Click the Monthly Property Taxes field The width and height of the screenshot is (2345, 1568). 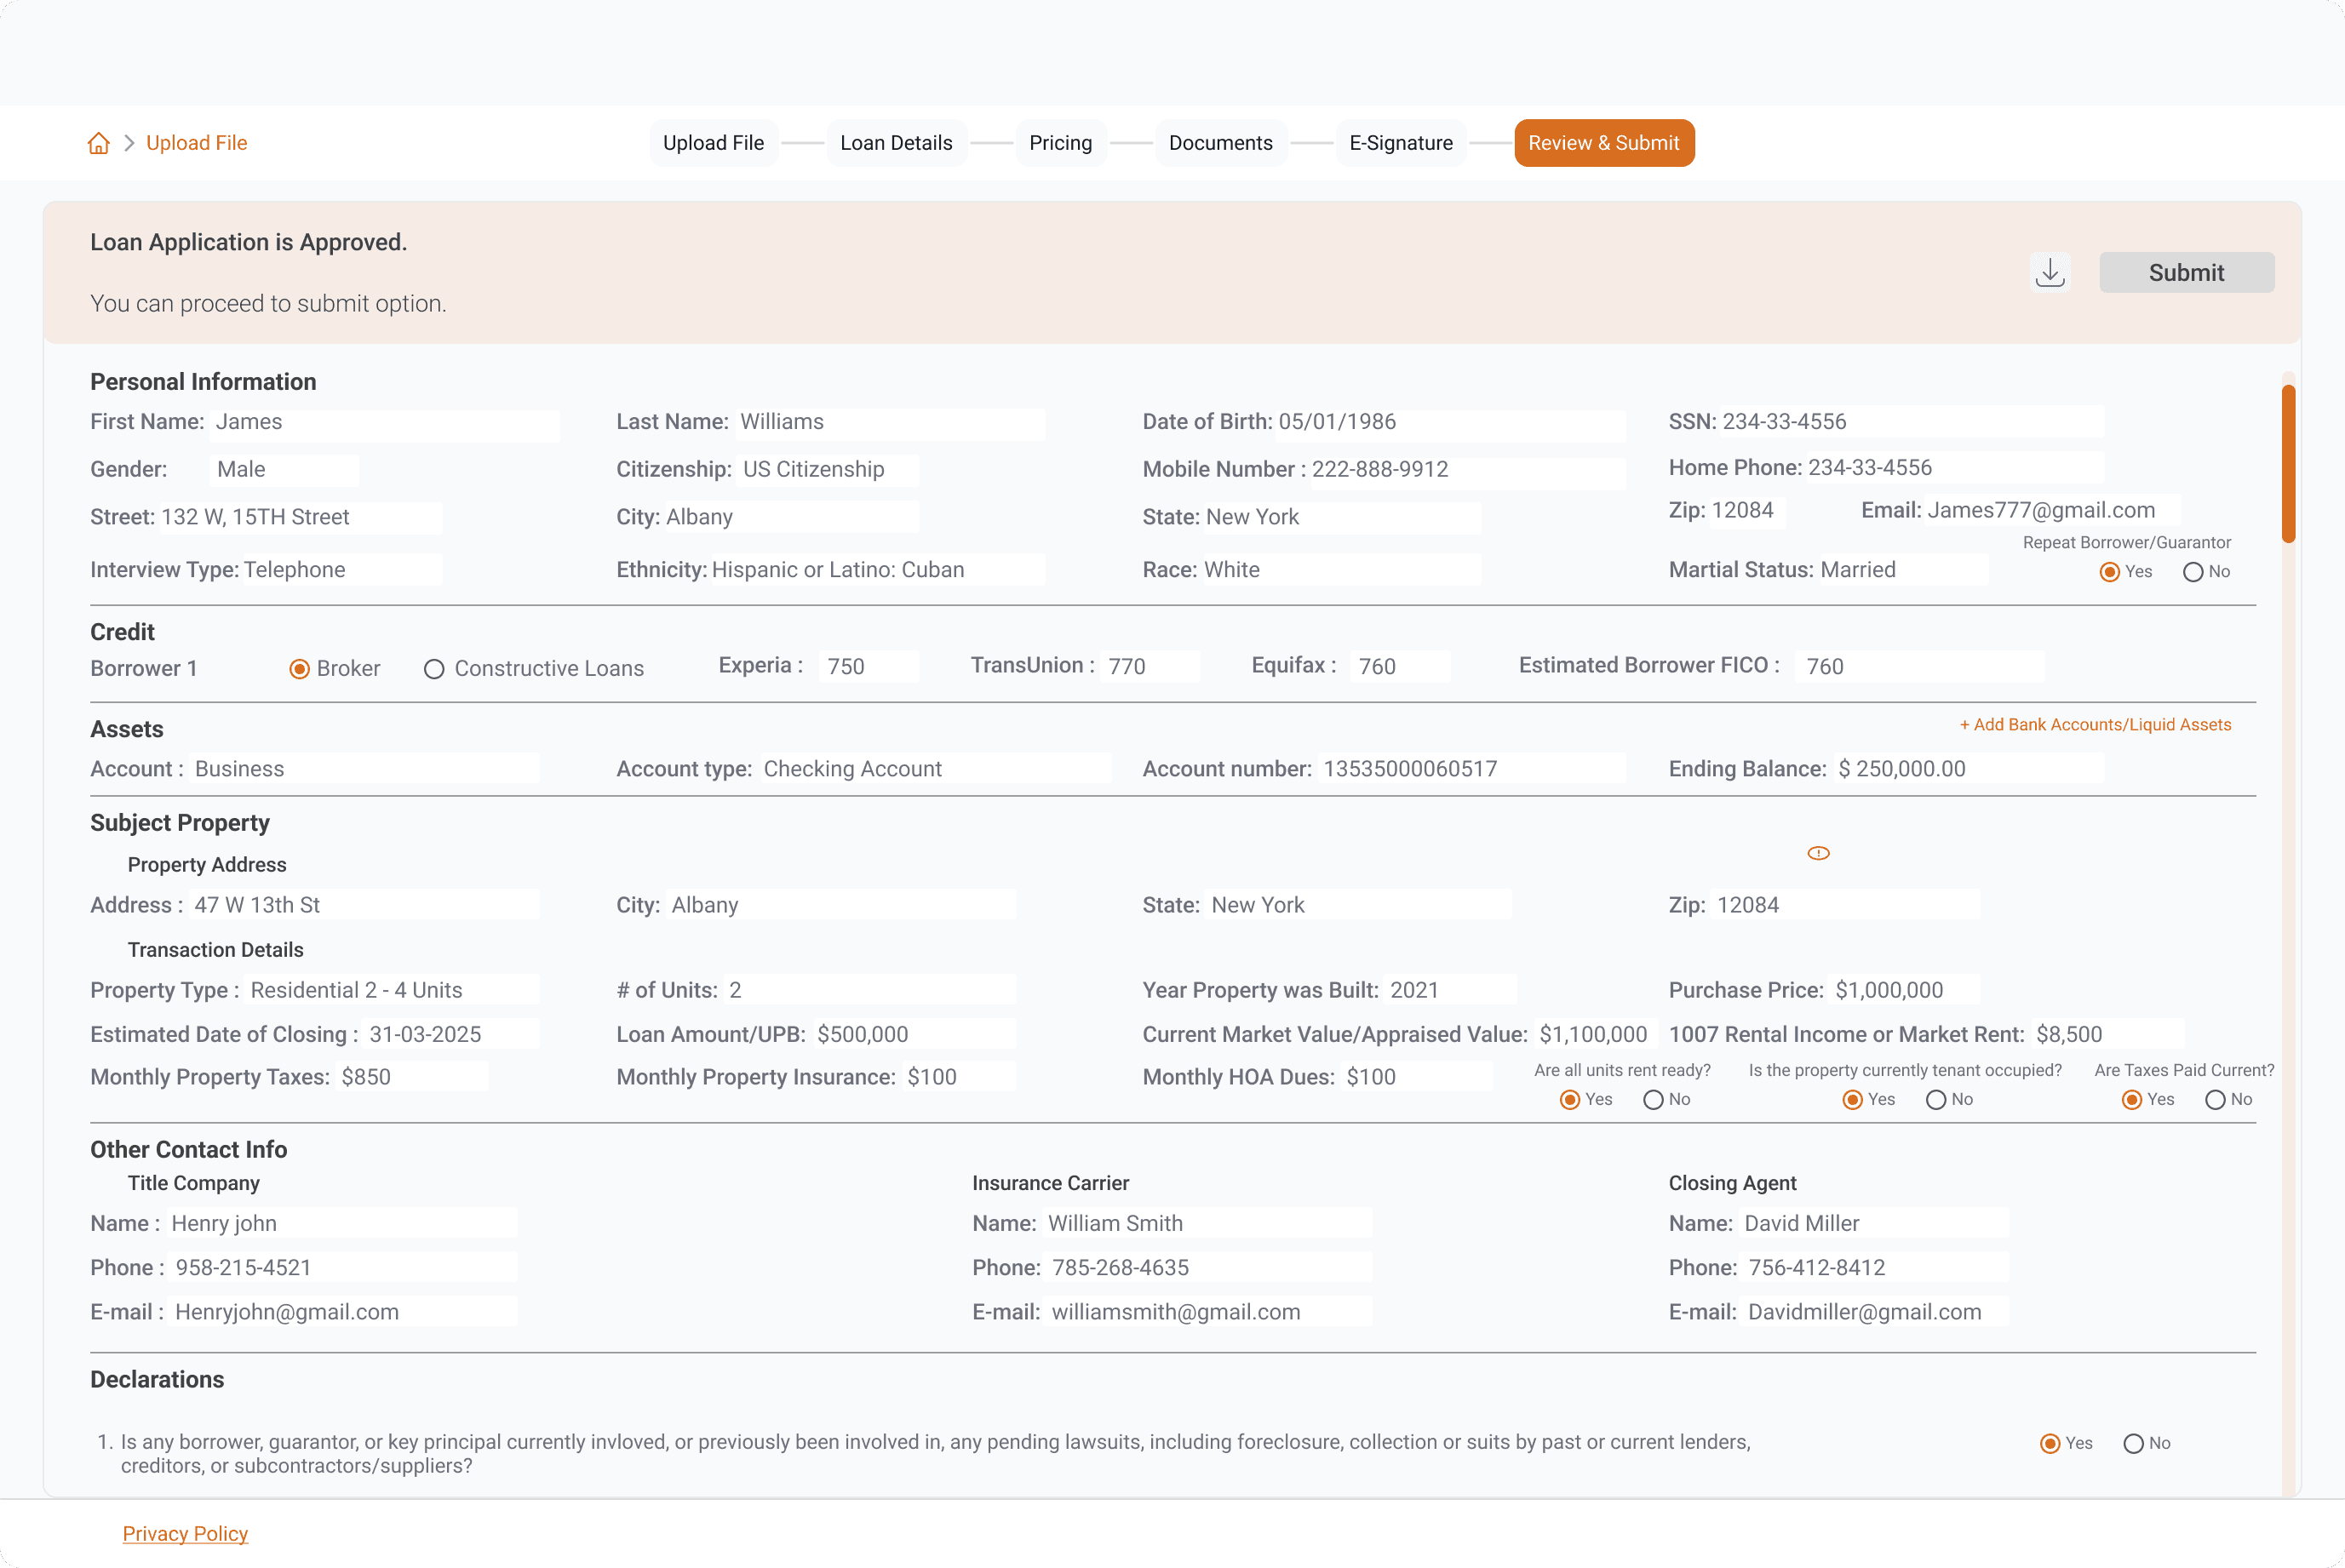point(411,1077)
